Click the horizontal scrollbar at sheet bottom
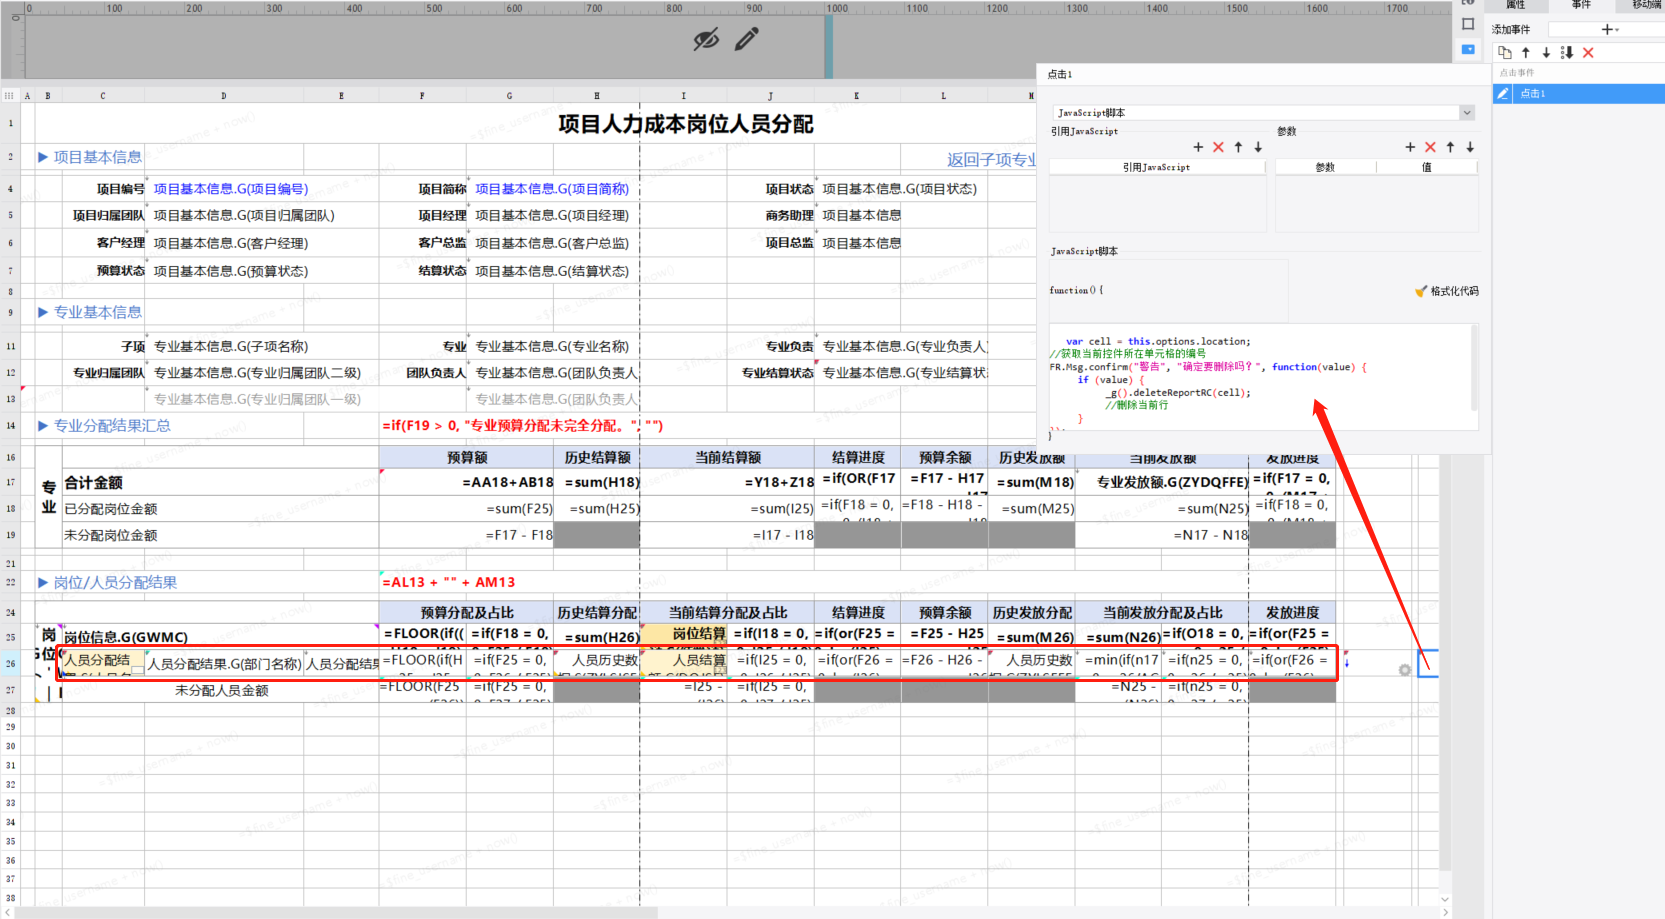The height and width of the screenshot is (919, 1665). coord(337,913)
